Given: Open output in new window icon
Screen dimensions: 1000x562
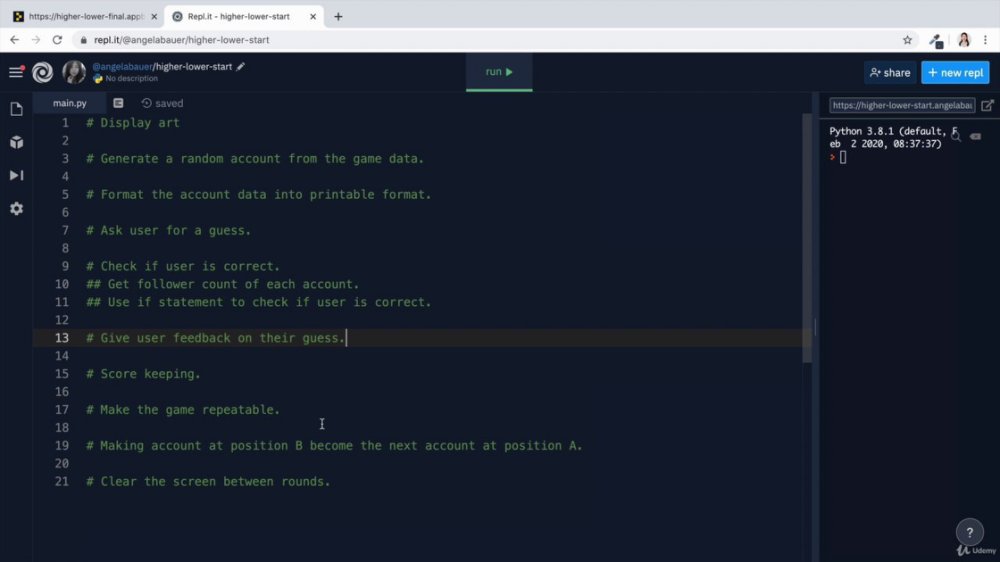Looking at the screenshot, I should pos(987,105).
